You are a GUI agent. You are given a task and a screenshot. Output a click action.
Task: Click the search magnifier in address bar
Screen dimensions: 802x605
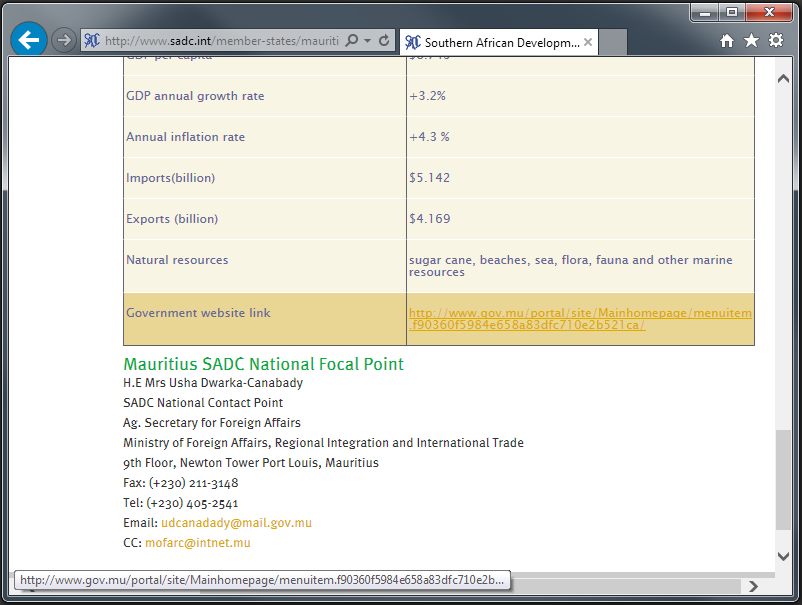coord(352,40)
